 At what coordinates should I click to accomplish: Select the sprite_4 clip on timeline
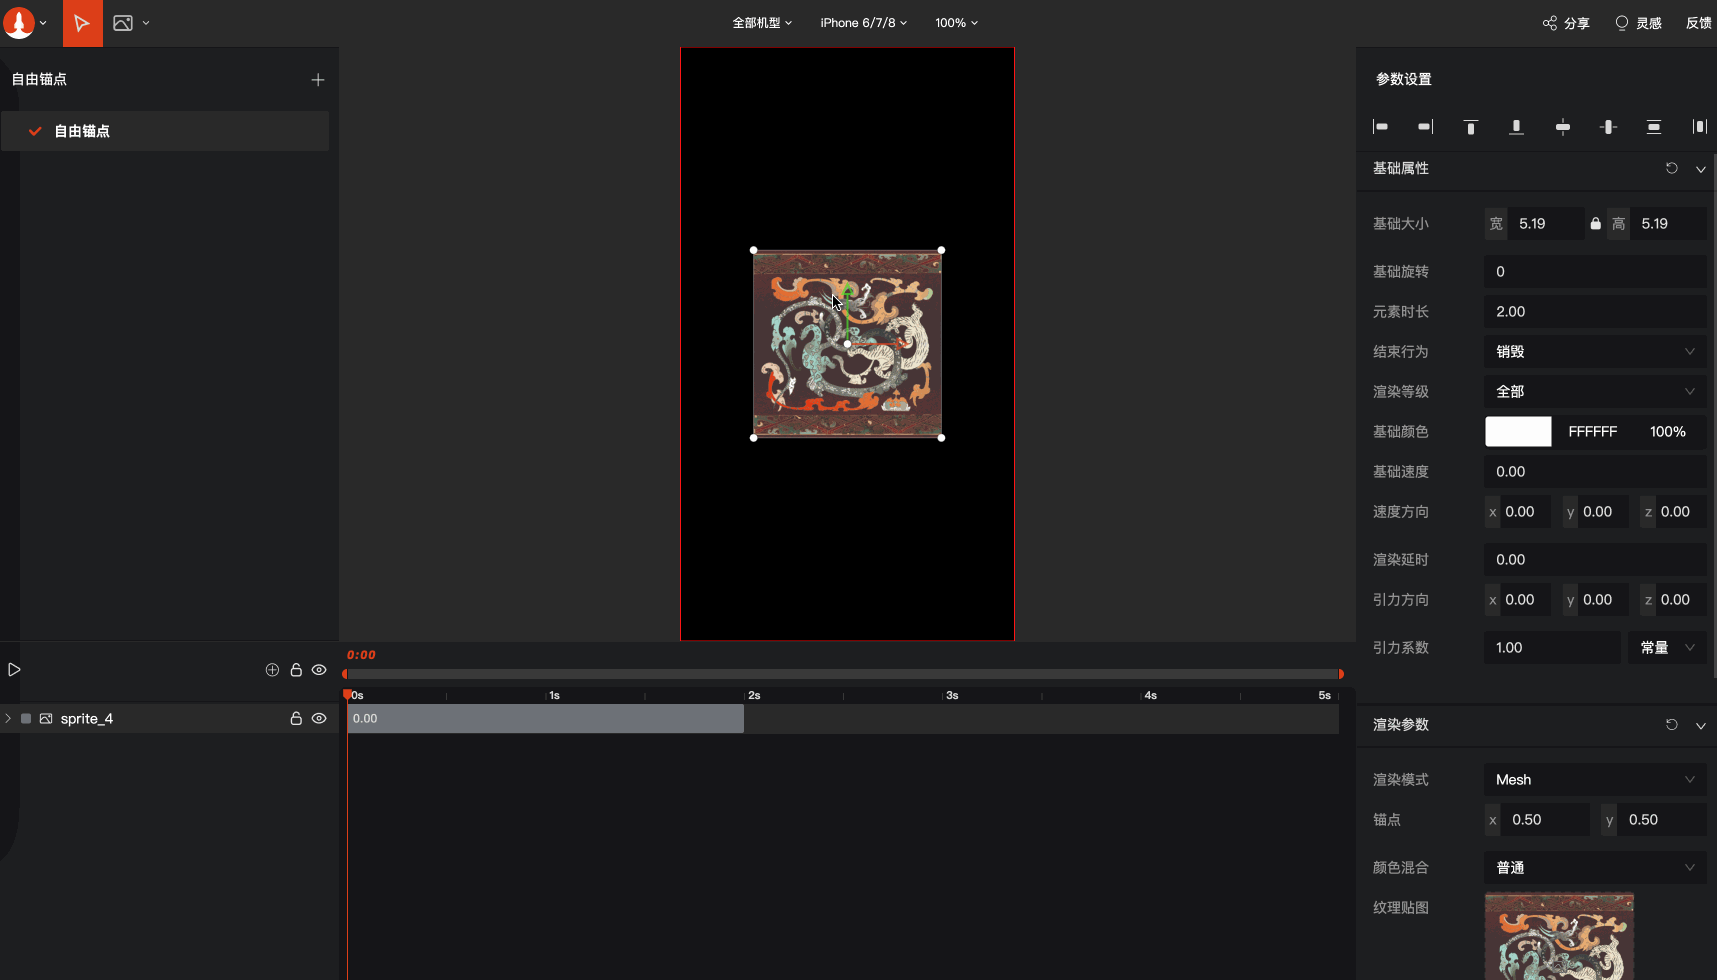[546, 718]
